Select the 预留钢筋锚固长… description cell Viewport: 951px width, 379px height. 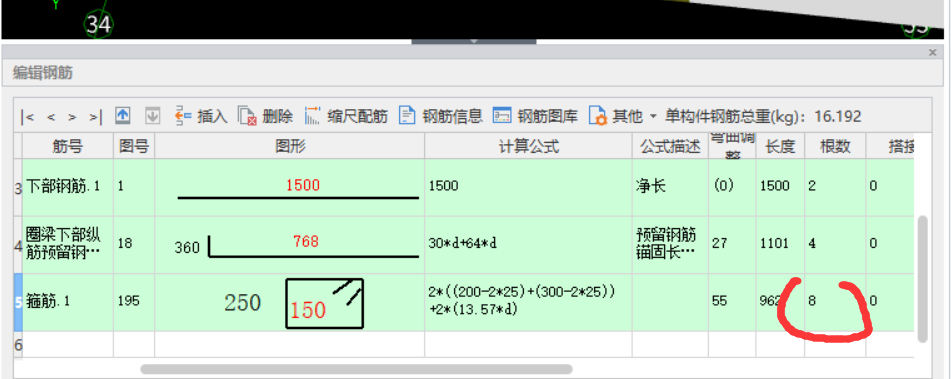(x=670, y=245)
